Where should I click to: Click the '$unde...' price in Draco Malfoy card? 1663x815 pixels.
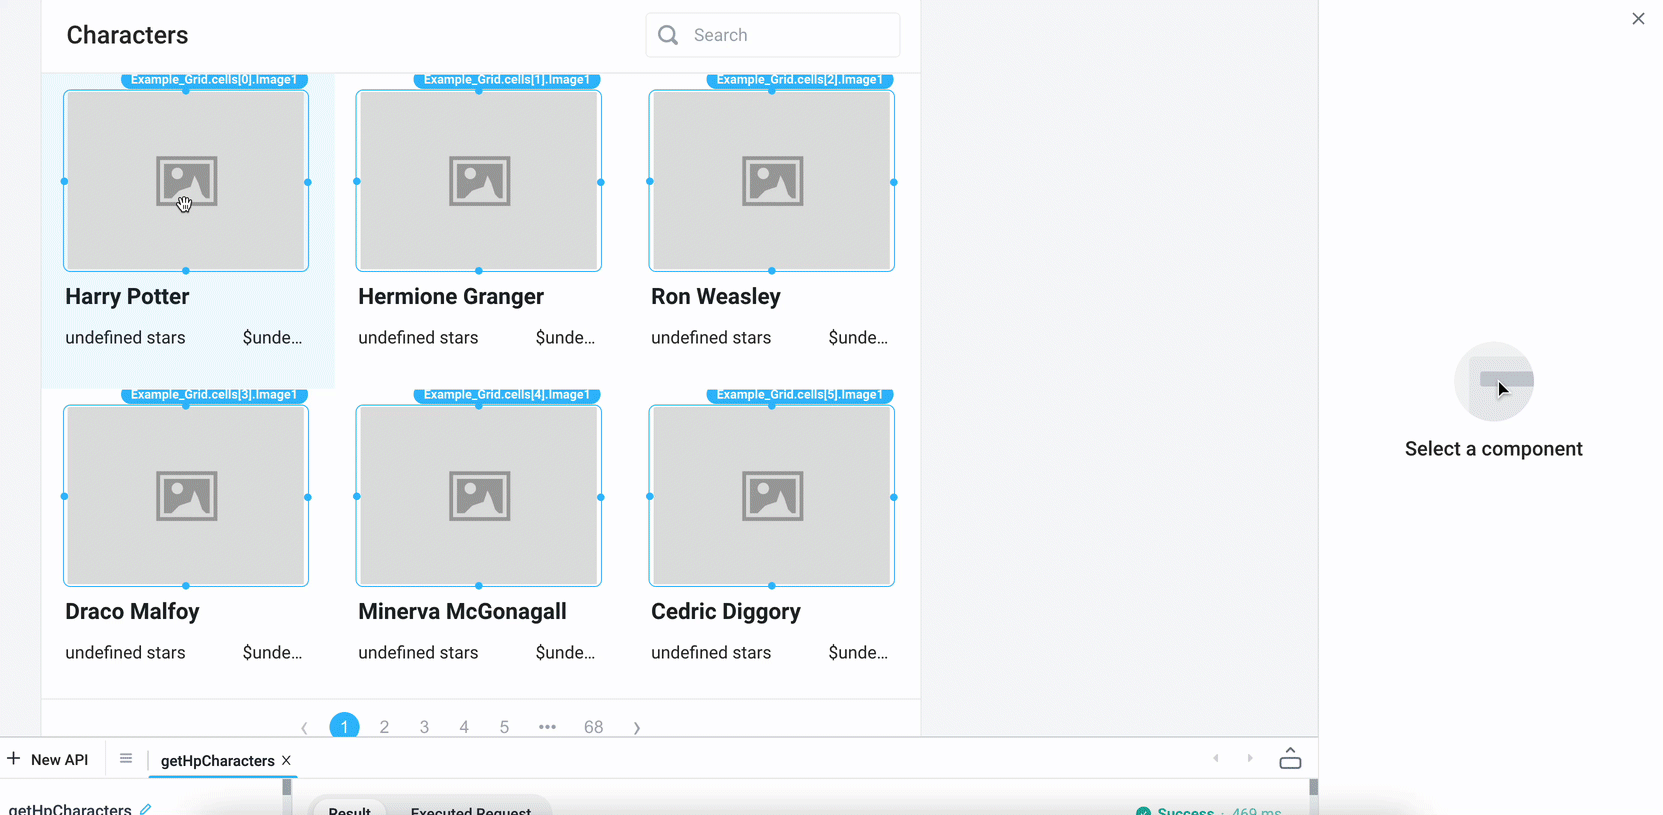pyautogui.click(x=272, y=653)
